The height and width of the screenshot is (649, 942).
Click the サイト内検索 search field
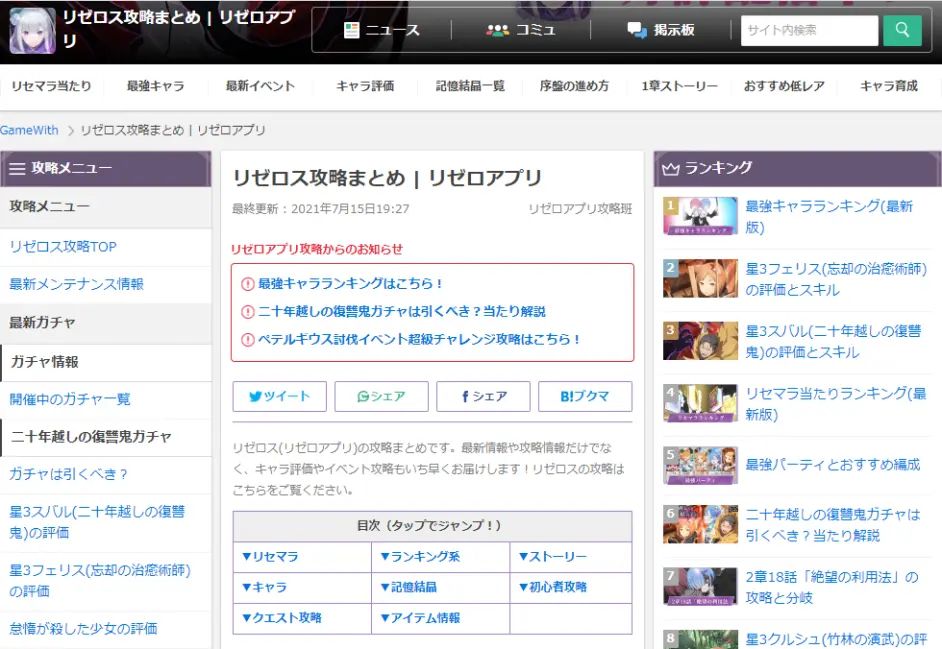tap(809, 30)
